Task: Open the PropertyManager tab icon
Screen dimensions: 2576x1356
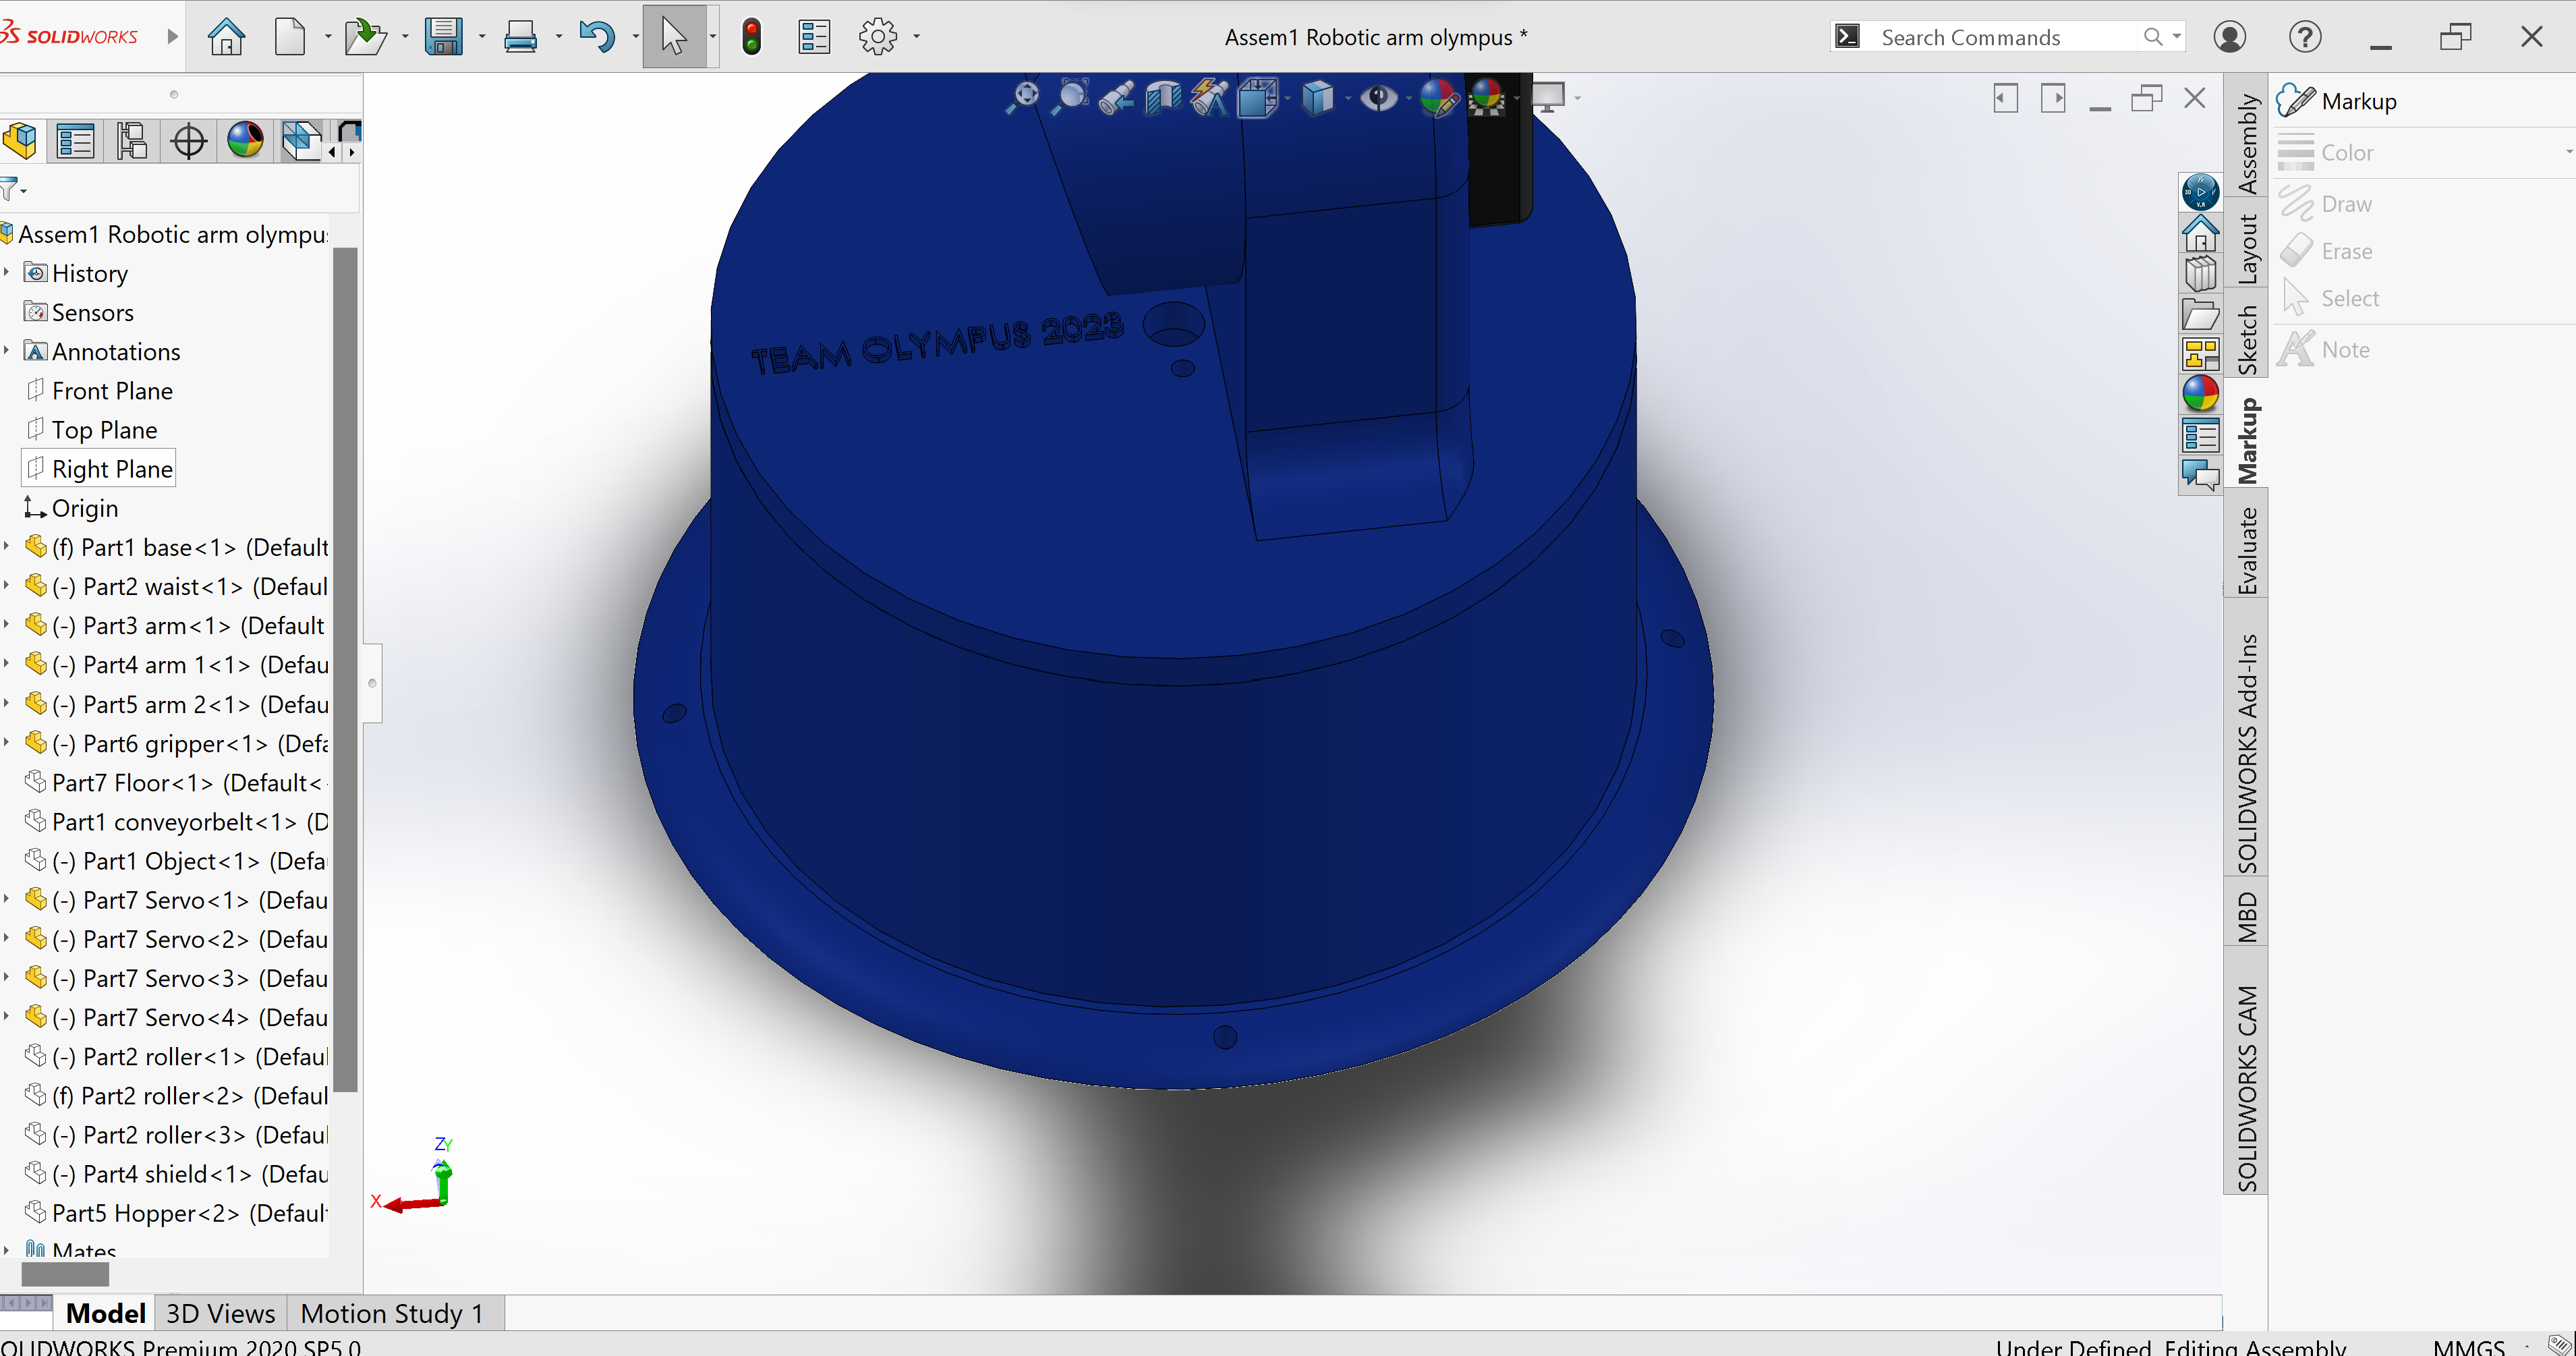Action: (75, 141)
